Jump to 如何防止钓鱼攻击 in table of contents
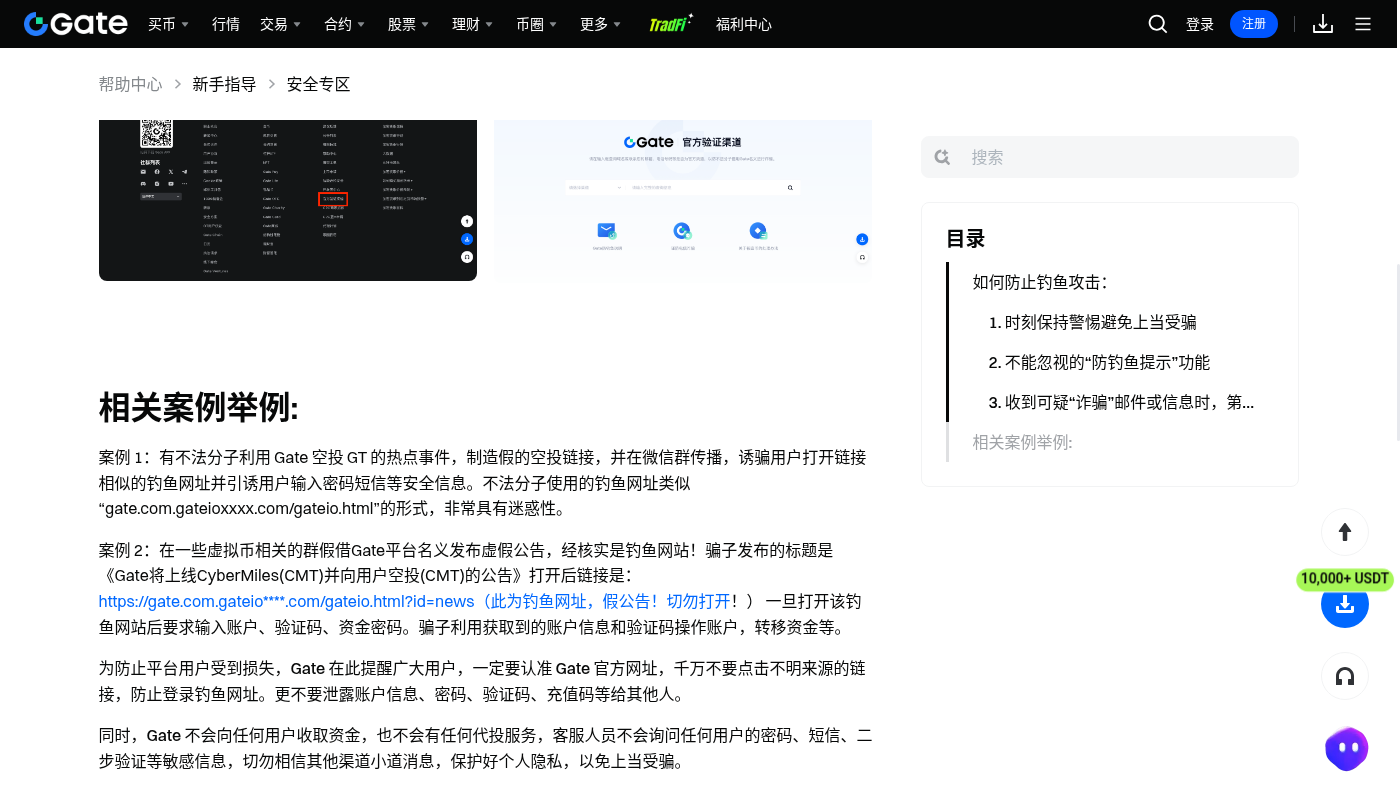 coord(1040,282)
